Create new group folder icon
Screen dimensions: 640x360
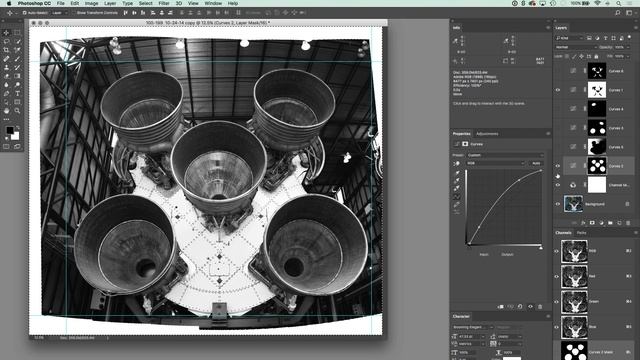[610, 223]
